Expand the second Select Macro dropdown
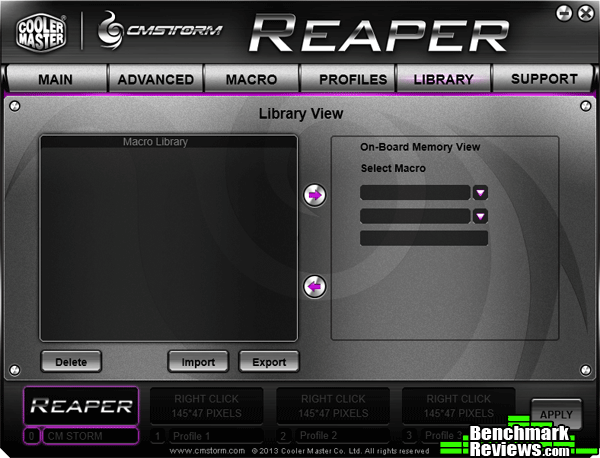This screenshot has height=458, width=600. [x=480, y=216]
